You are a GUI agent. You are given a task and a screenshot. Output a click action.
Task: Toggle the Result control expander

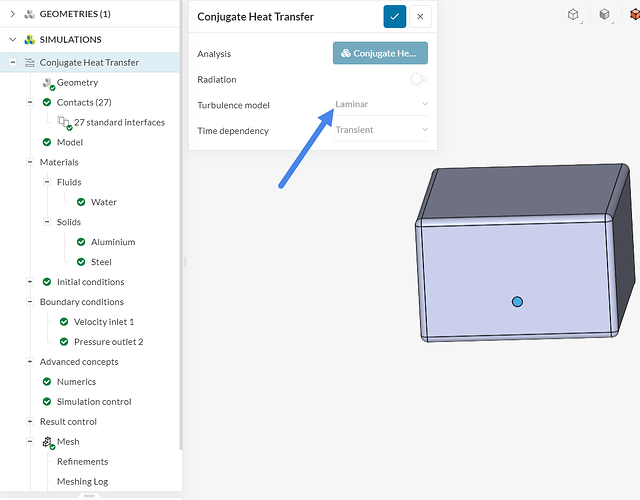point(30,421)
